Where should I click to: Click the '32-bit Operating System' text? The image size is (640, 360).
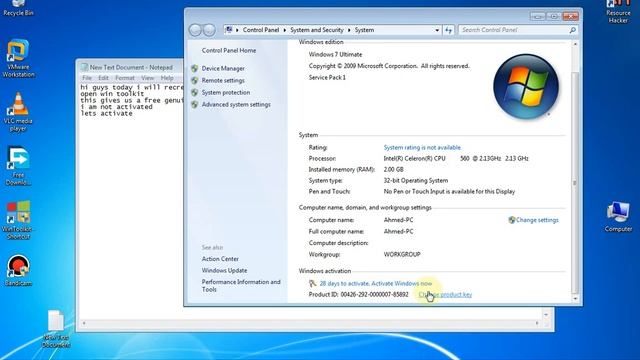pos(416,180)
